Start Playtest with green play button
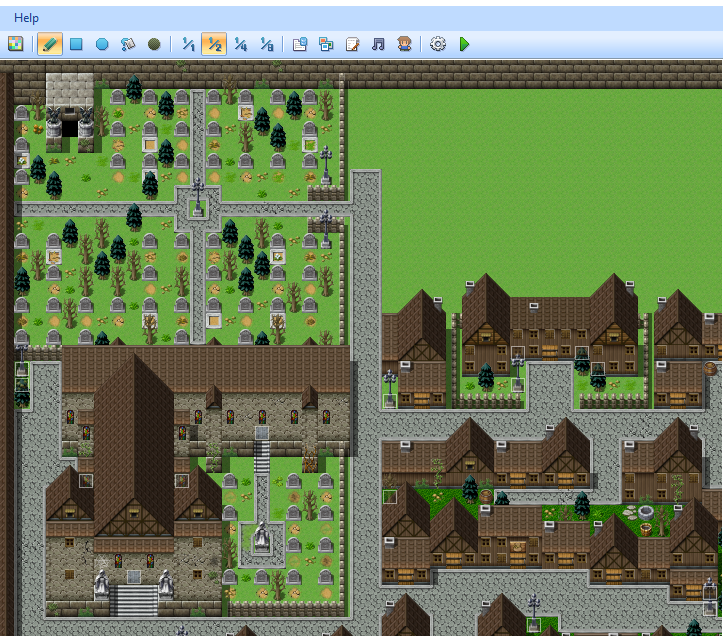The height and width of the screenshot is (636, 723). click(x=464, y=44)
